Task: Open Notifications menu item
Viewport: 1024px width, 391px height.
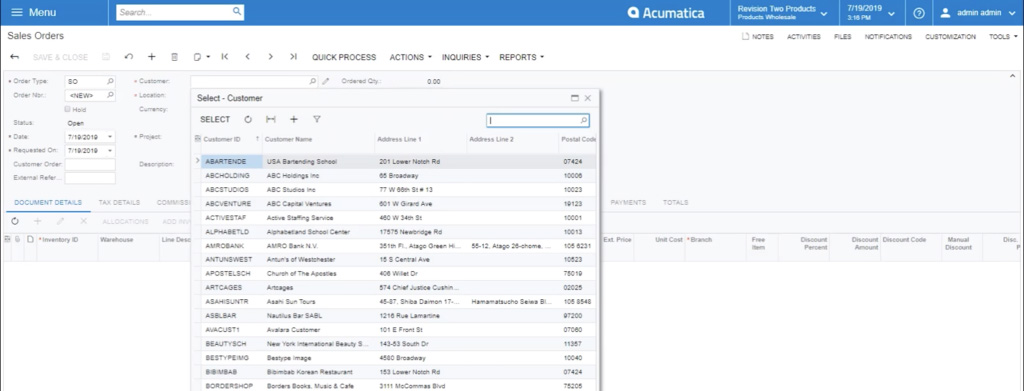Action: [x=888, y=37]
